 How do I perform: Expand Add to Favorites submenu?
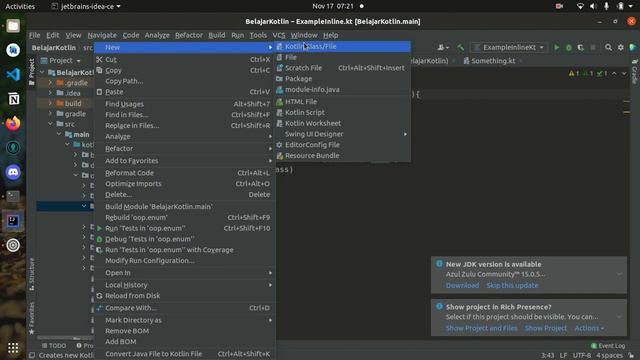coord(184,161)
